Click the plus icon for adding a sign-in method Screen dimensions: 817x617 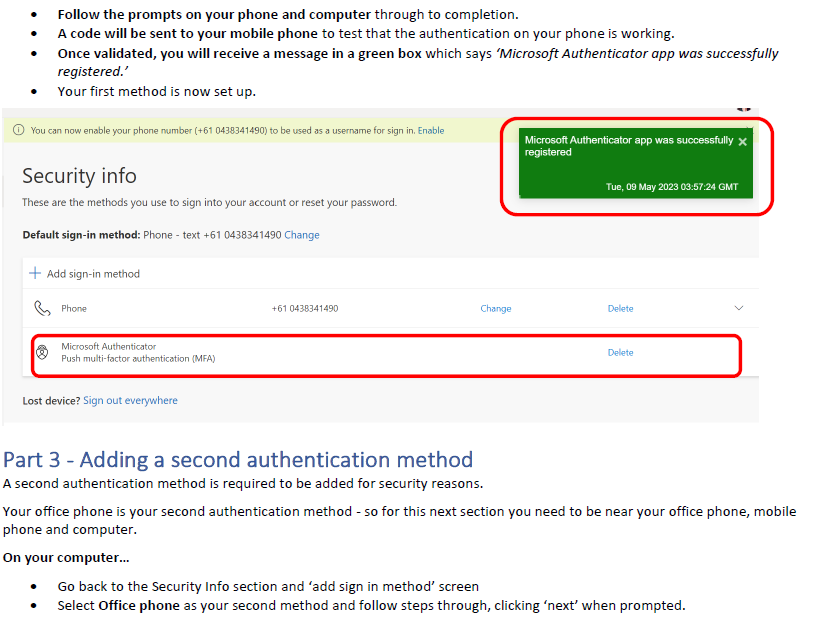tap(35, 273)
